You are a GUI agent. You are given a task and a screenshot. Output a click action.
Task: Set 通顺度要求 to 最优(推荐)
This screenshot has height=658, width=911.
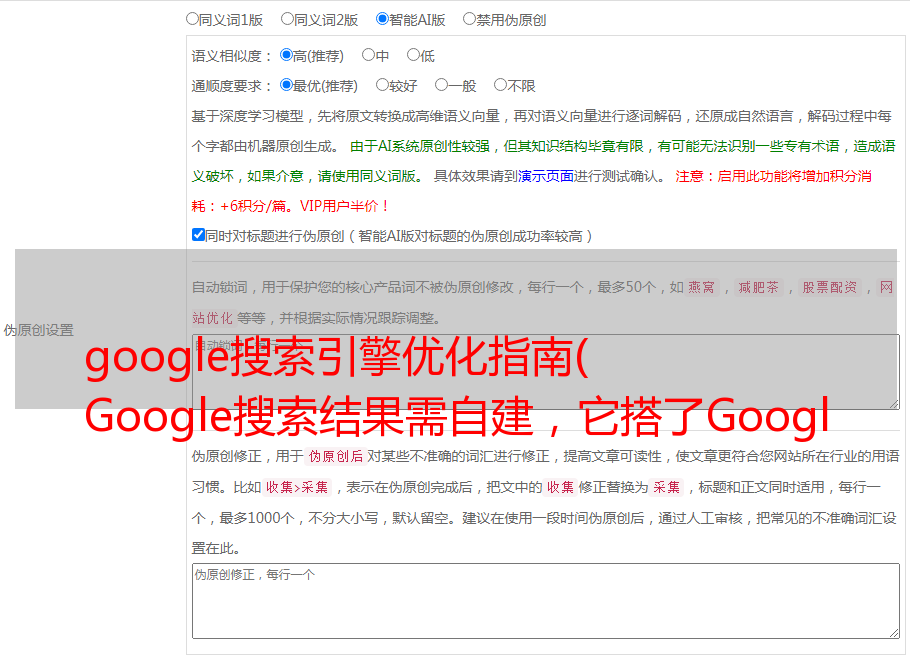coord(286,85)
